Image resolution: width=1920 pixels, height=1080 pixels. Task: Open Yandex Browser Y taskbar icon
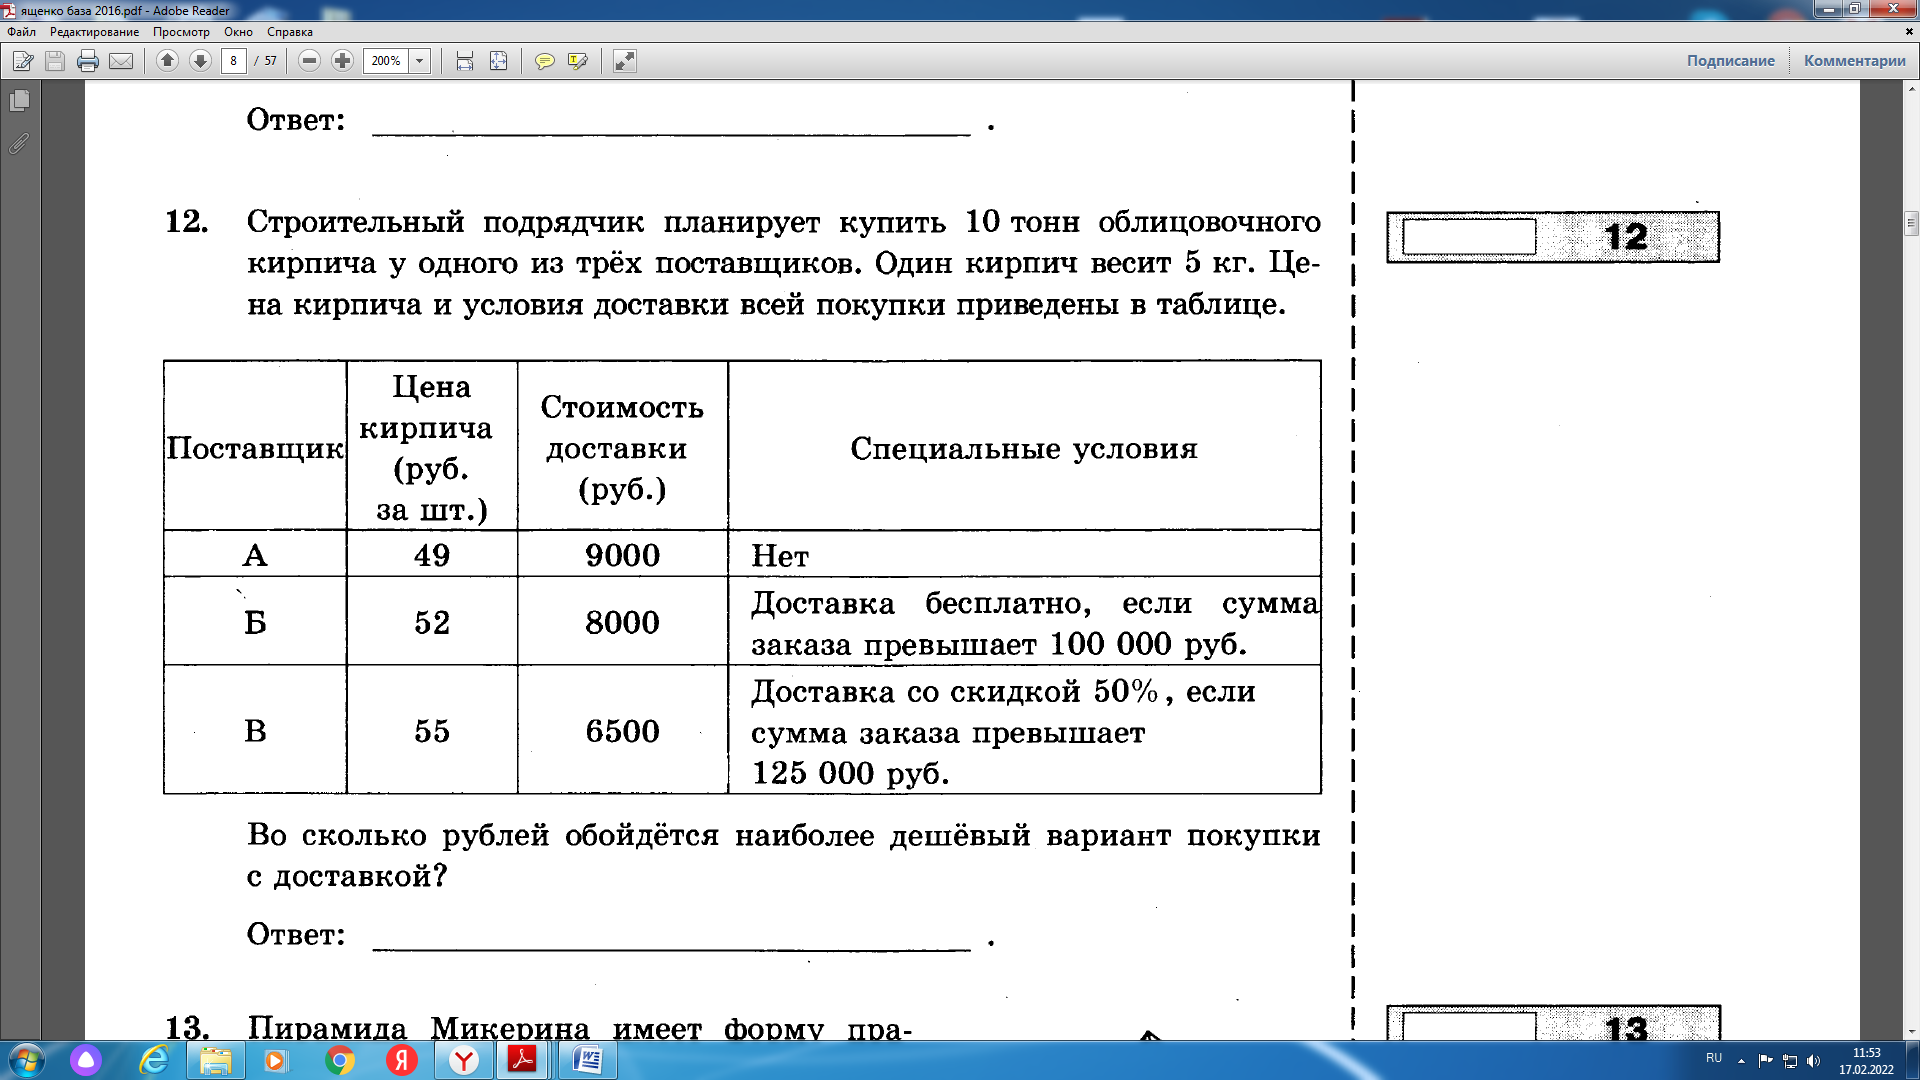point(464,1060)
